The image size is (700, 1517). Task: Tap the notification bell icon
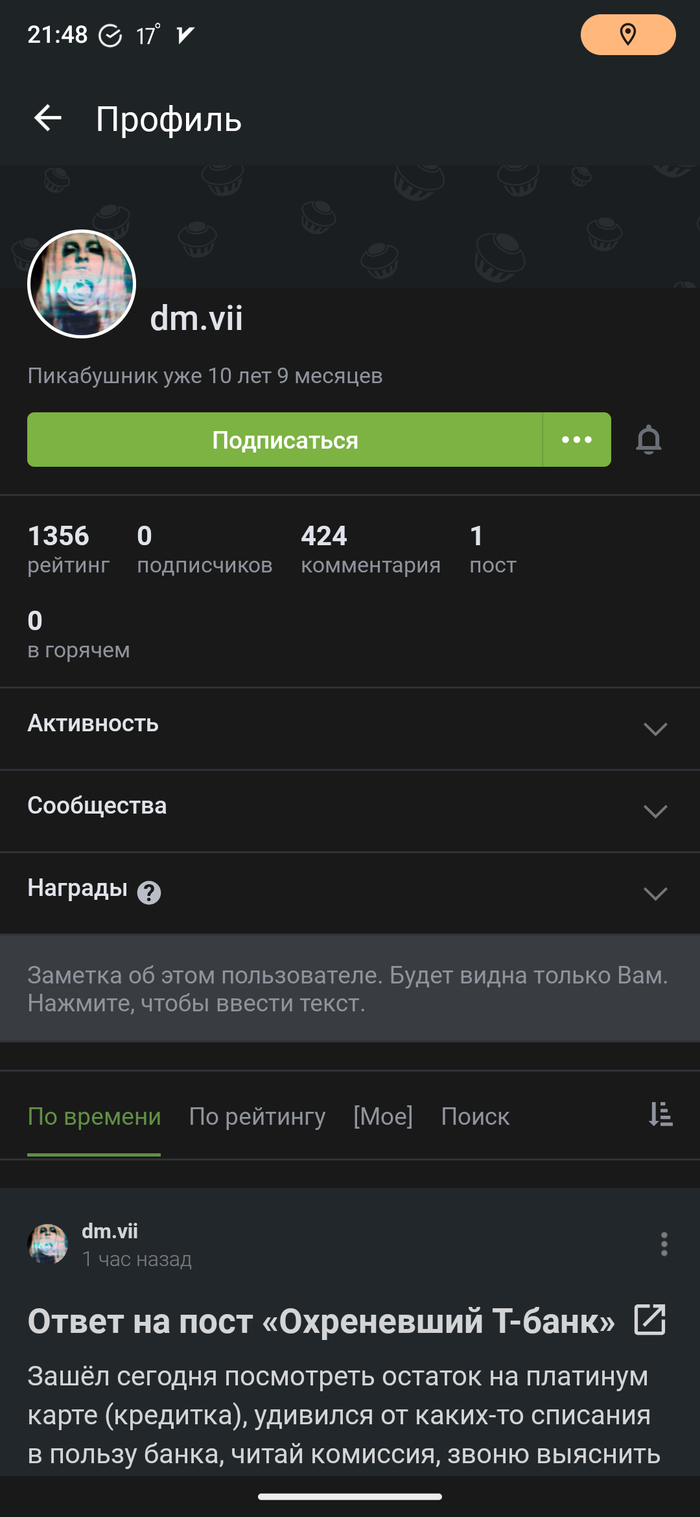649,439
